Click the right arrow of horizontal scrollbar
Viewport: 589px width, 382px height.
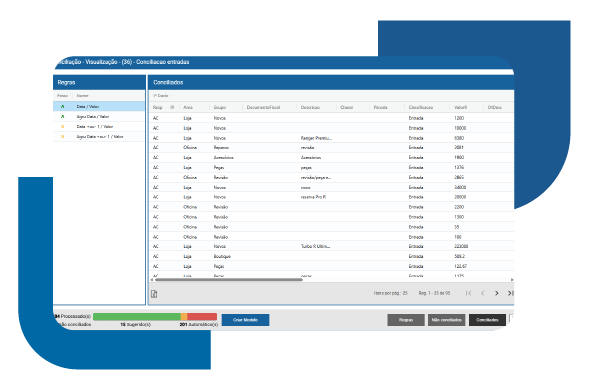(512, 280)
